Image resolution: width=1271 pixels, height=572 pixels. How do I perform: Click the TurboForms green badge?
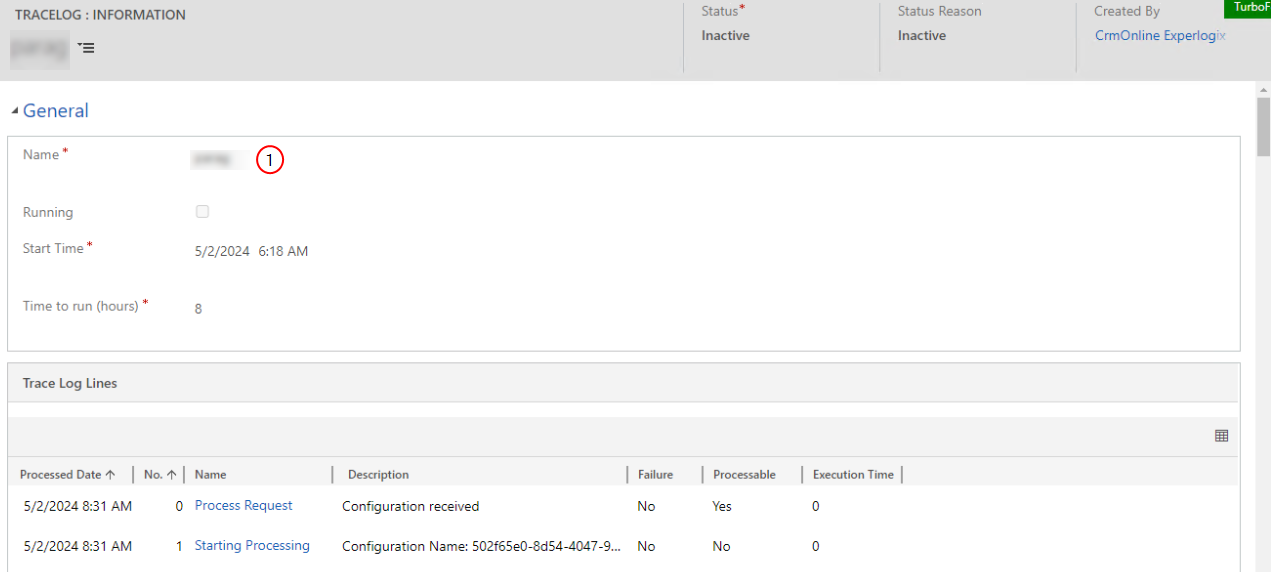tap(1247, 8)
